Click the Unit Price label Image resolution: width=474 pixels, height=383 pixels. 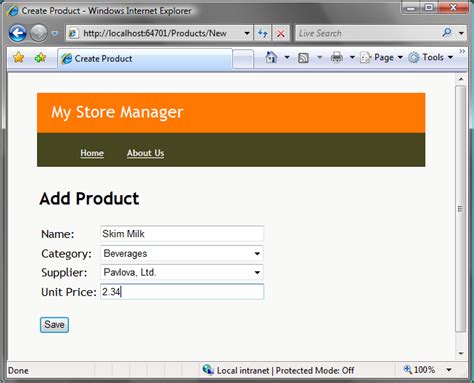[x=69, y=292]
